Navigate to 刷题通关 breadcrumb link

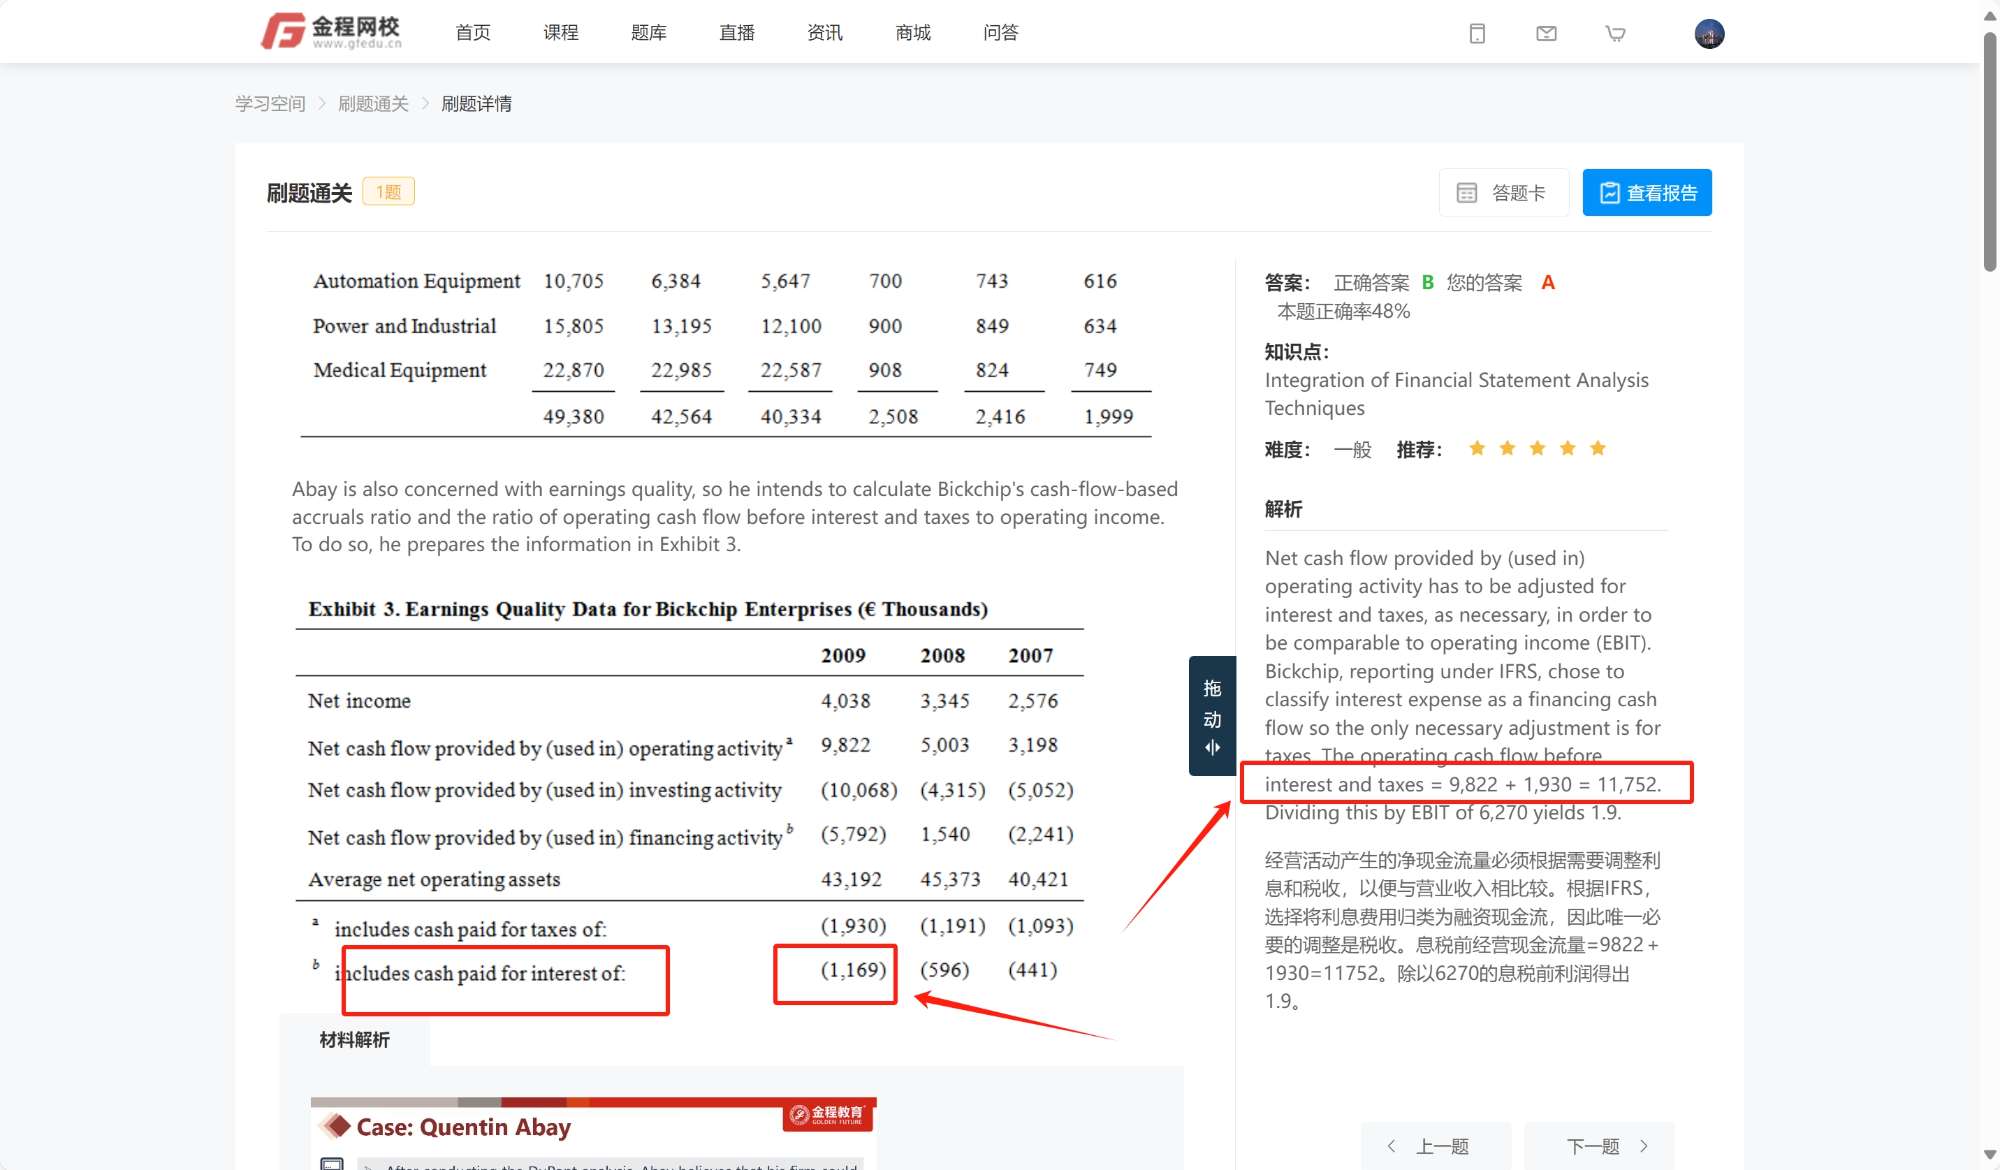pyautogui.click(x=373, y=104)
